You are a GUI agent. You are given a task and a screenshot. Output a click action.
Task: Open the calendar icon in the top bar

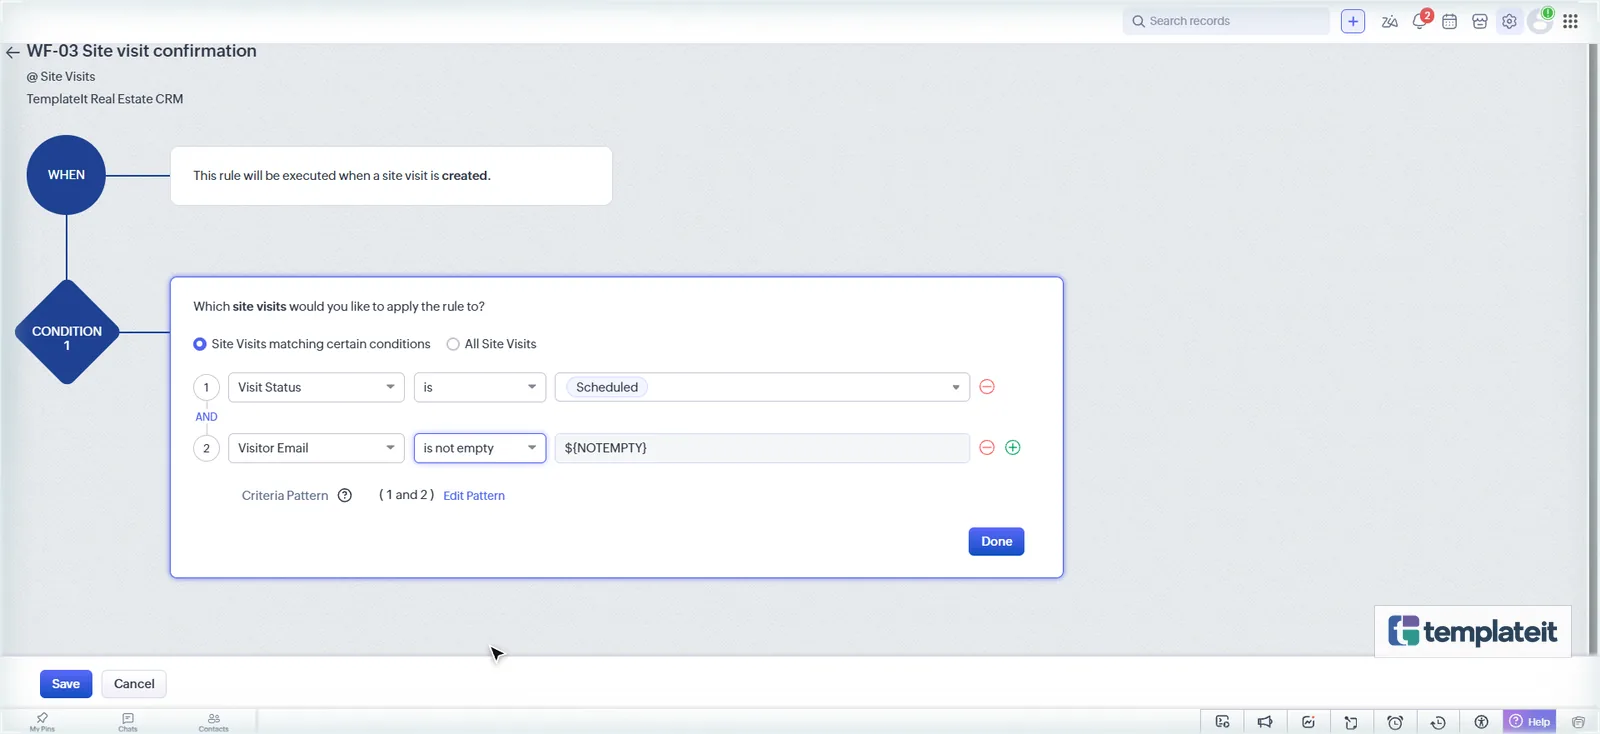[x=1449, y=21]
